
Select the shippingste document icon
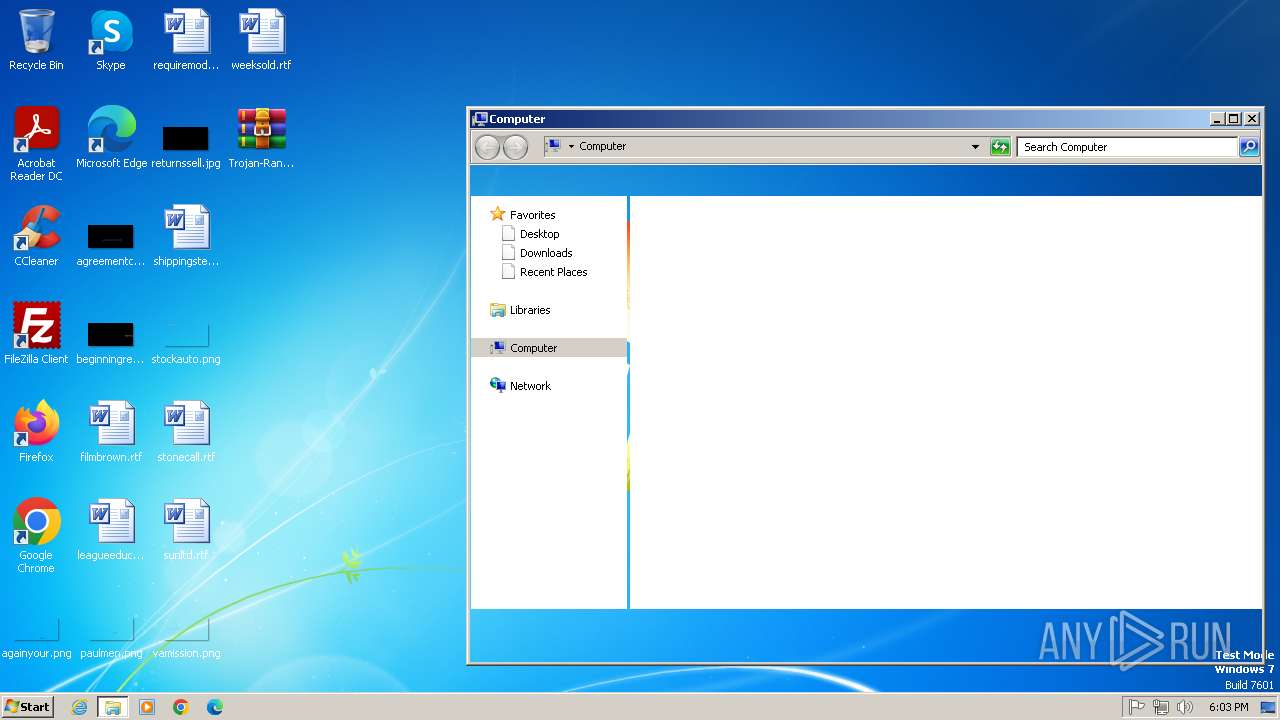[x=186, y=236]
